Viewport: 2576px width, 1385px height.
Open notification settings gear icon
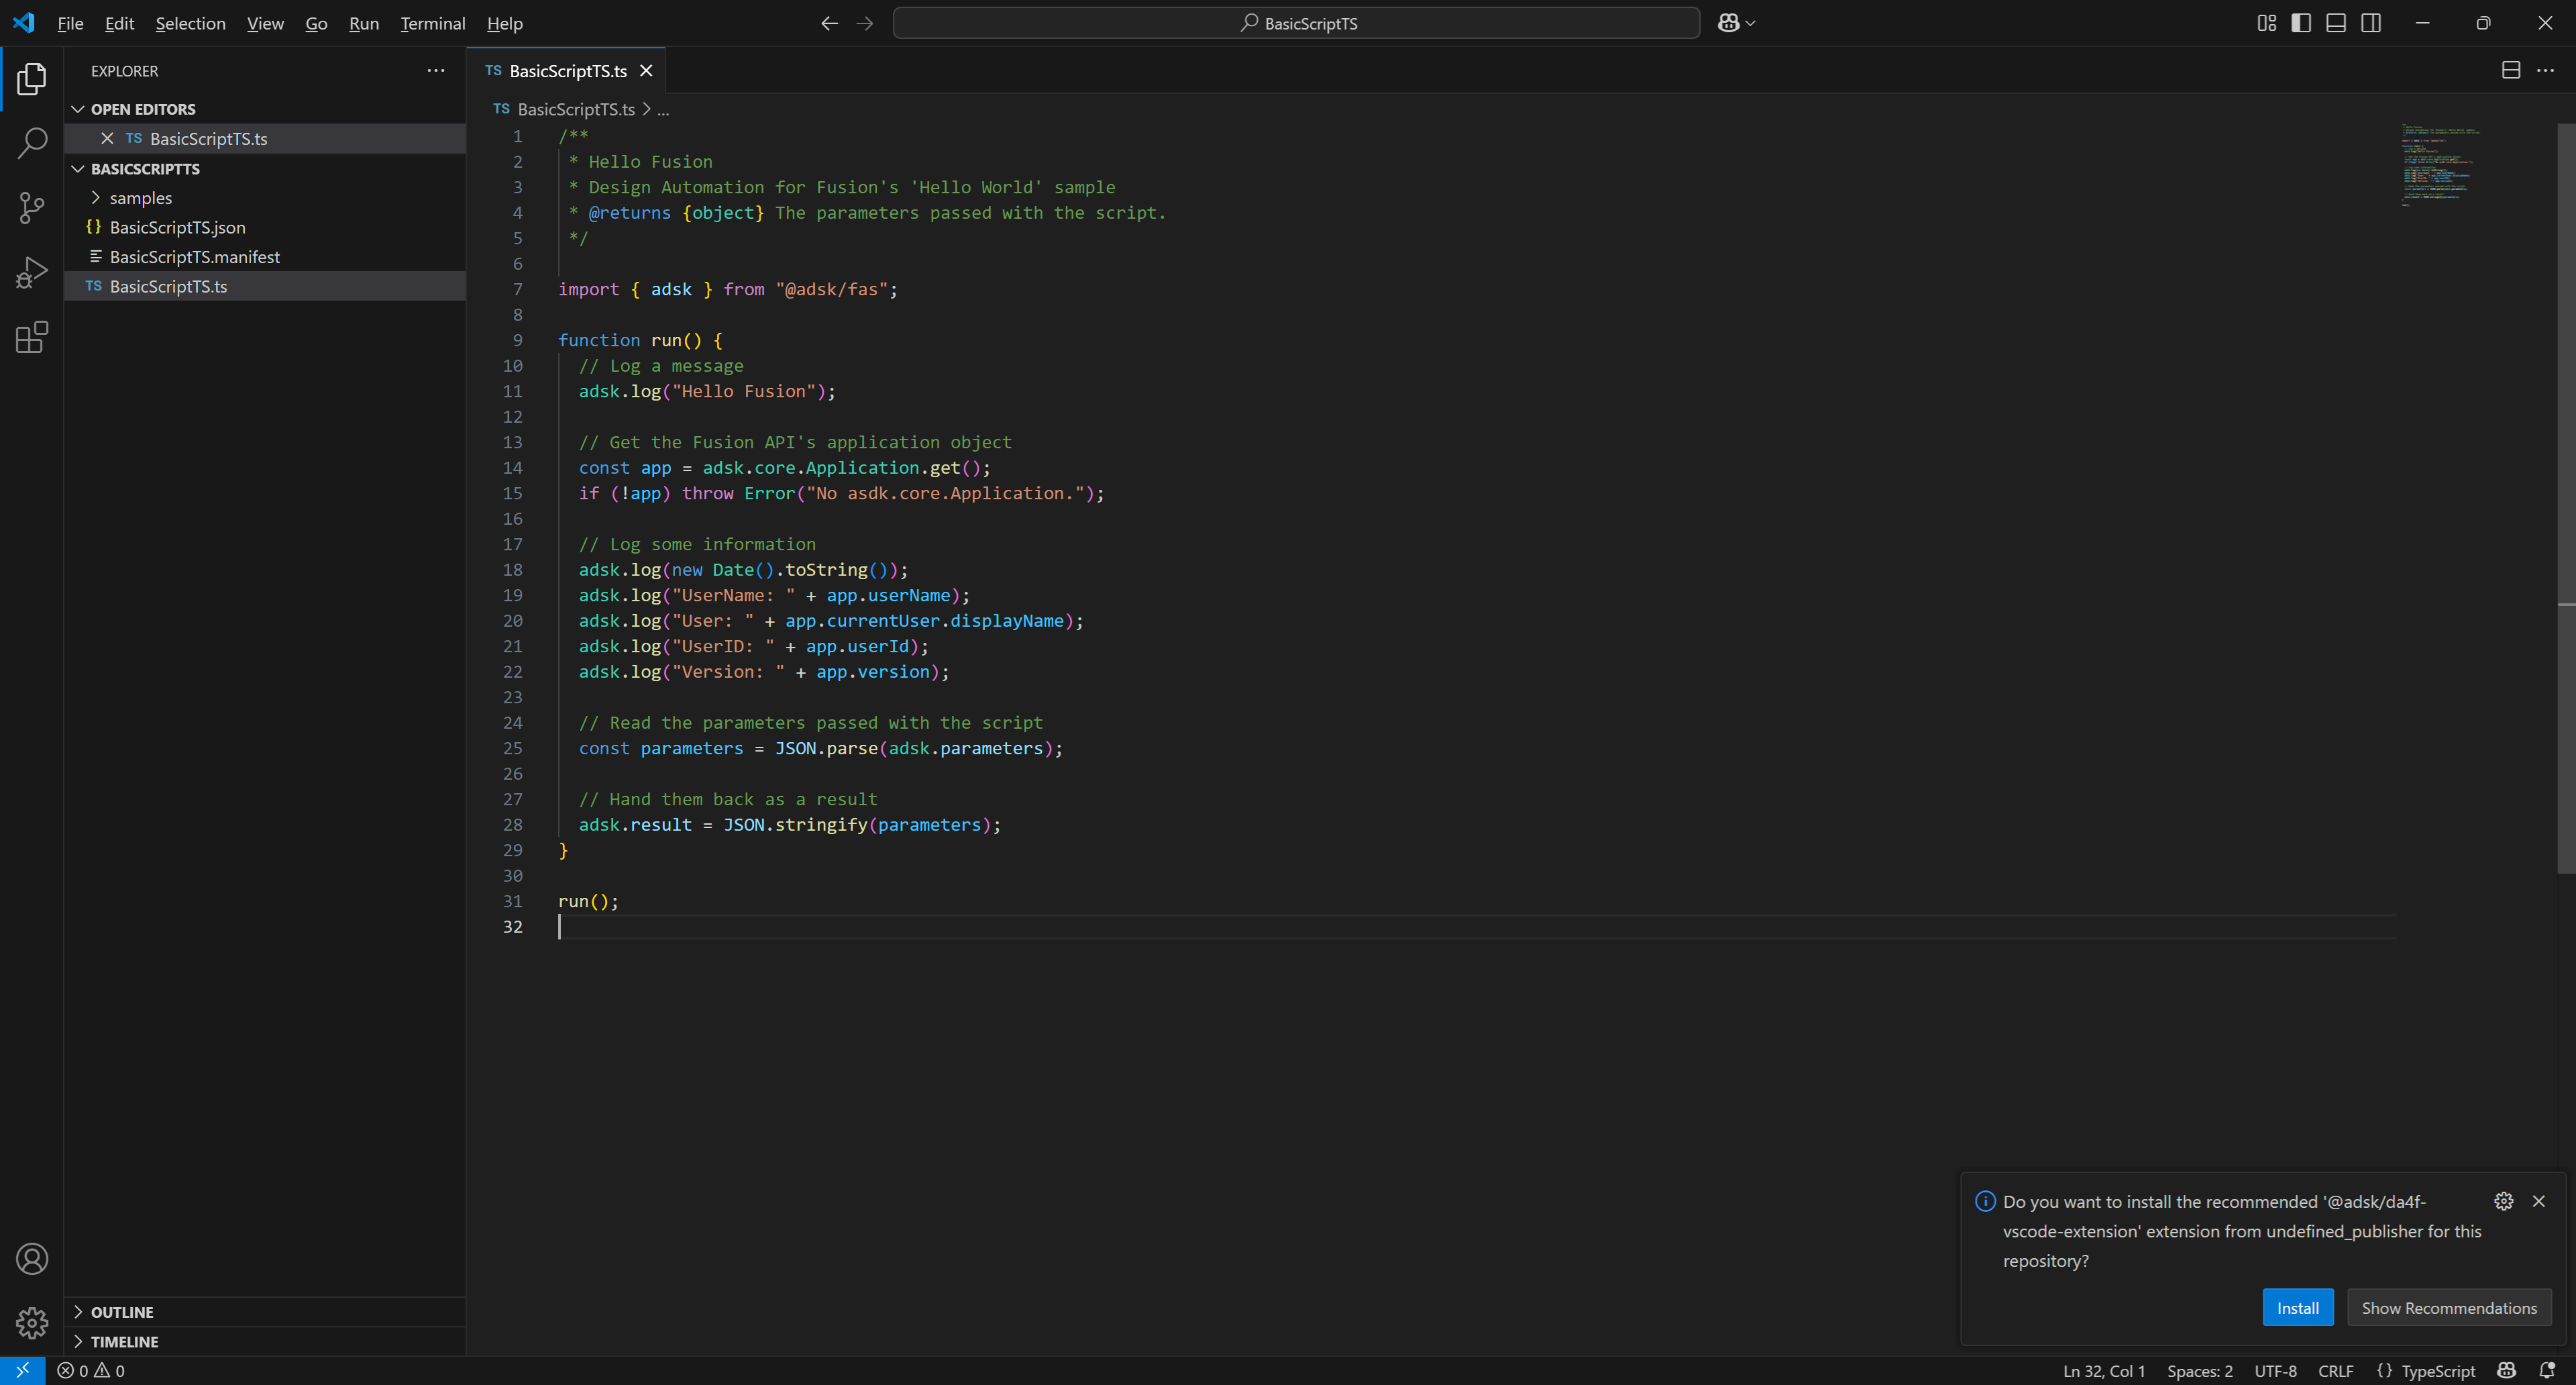pos(2504,1200)
